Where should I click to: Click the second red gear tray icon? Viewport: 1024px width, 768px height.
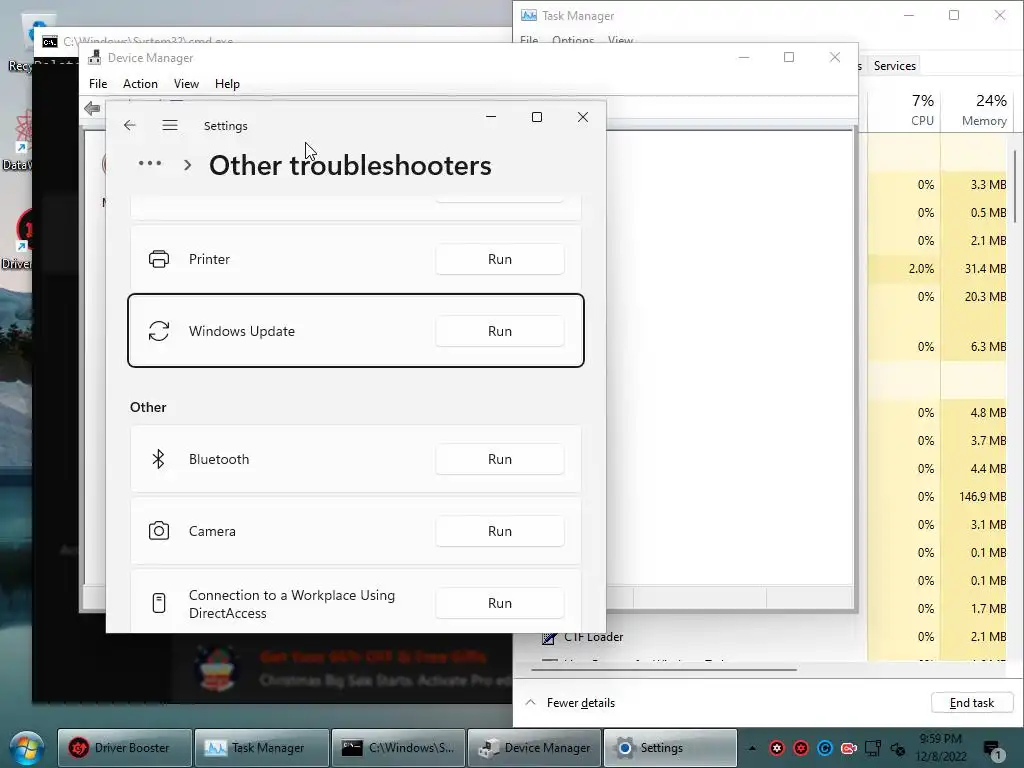tap(801, 748)
